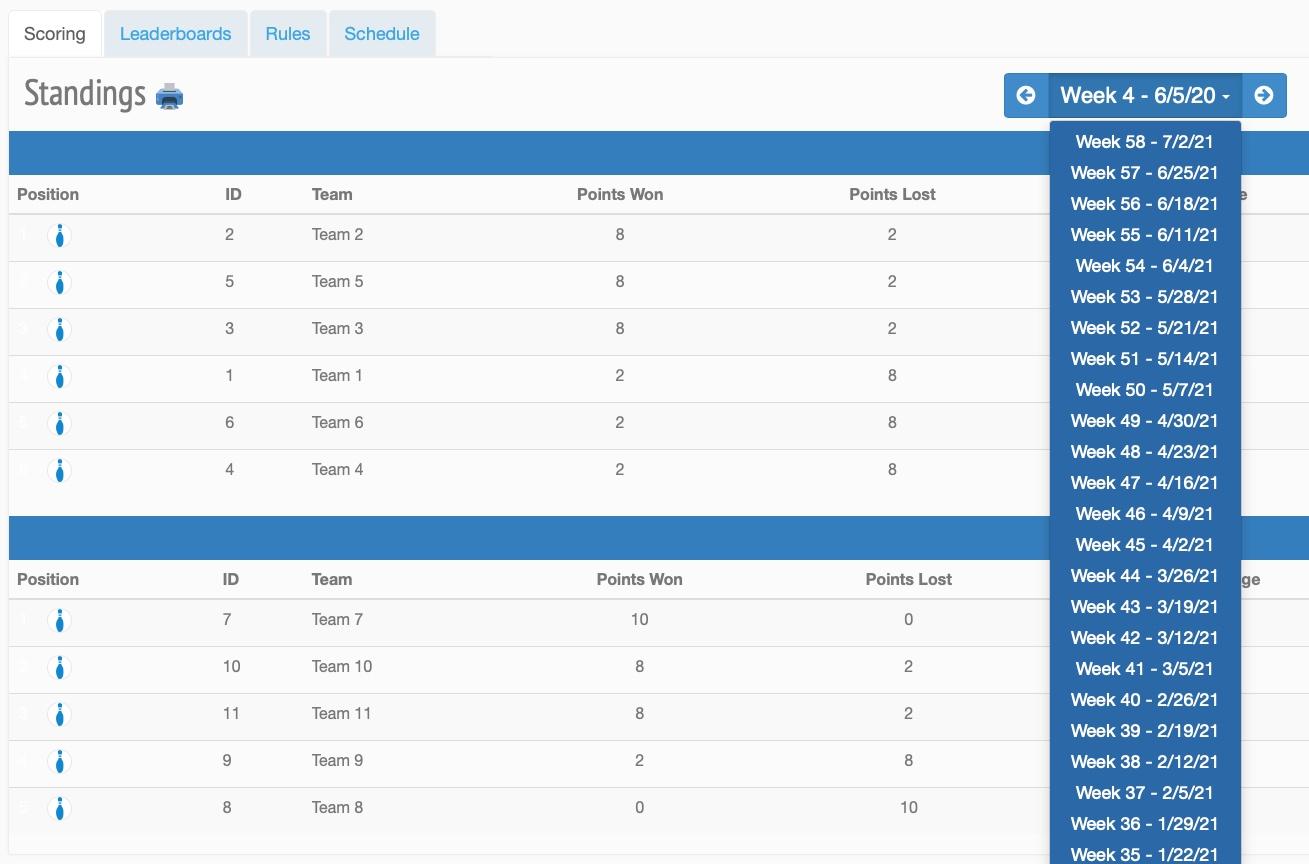Select Week 47 - 4/16/21
The image size is (1309, 864).
(x=1145, y=483)
